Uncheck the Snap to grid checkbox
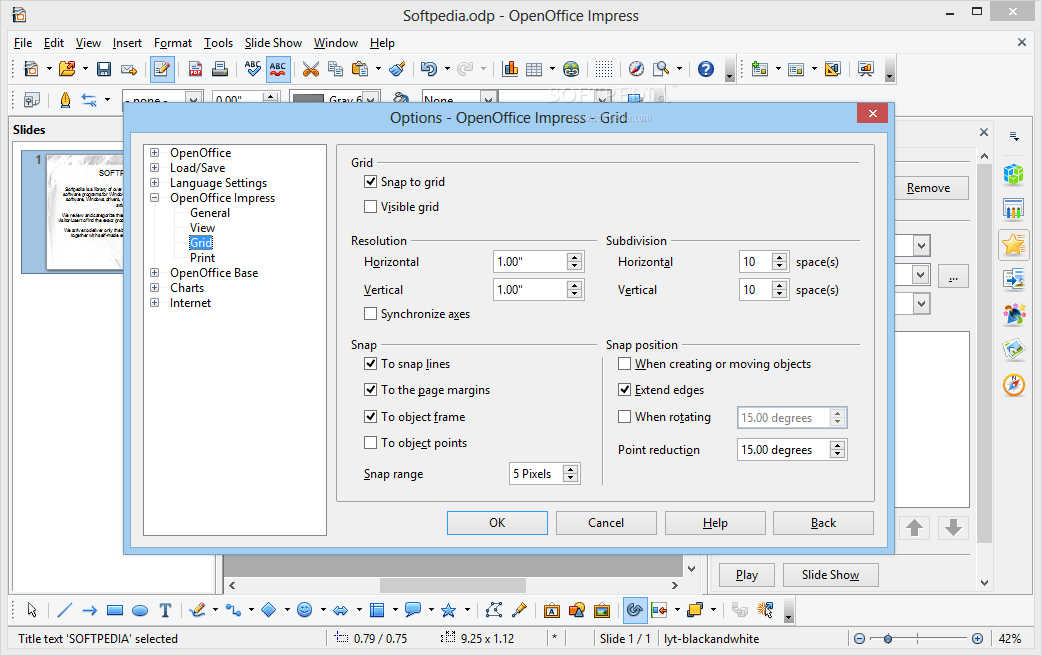Viewport: 1042px width, 656px height. (x=371, y=181)
